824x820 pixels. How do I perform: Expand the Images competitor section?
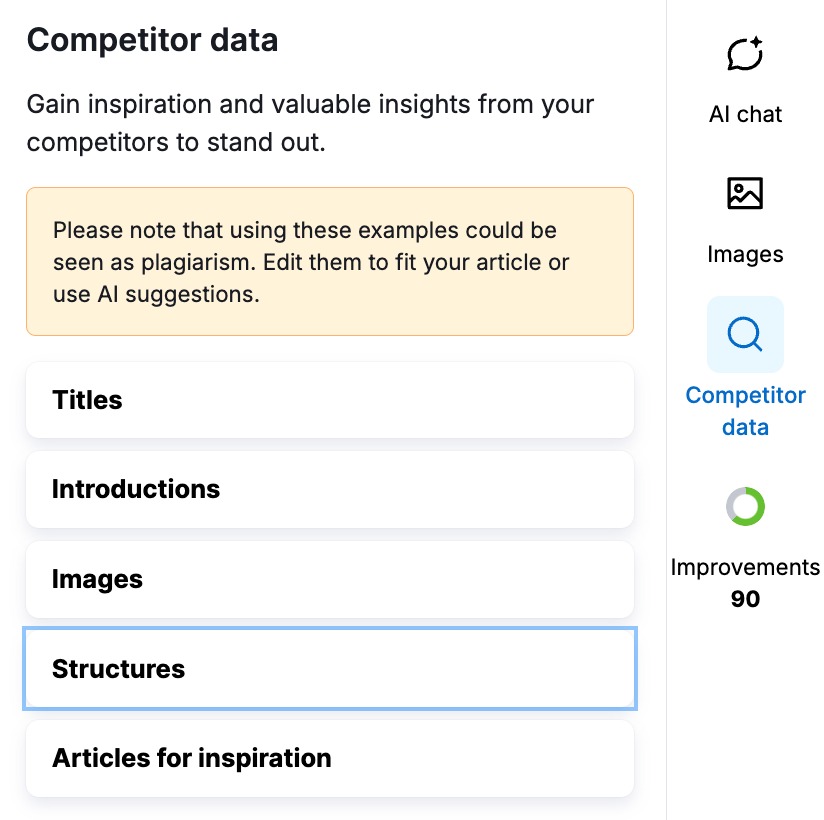click(x=330, y=578)
